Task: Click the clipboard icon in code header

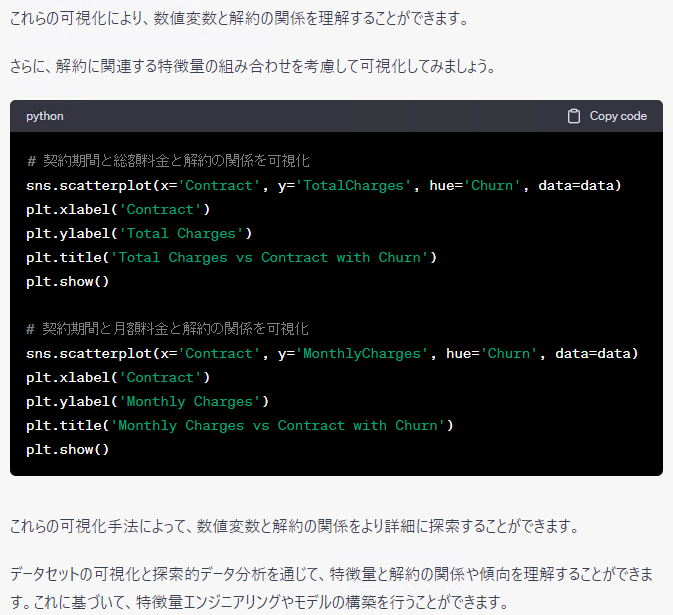Action: (x=574, y=116)
